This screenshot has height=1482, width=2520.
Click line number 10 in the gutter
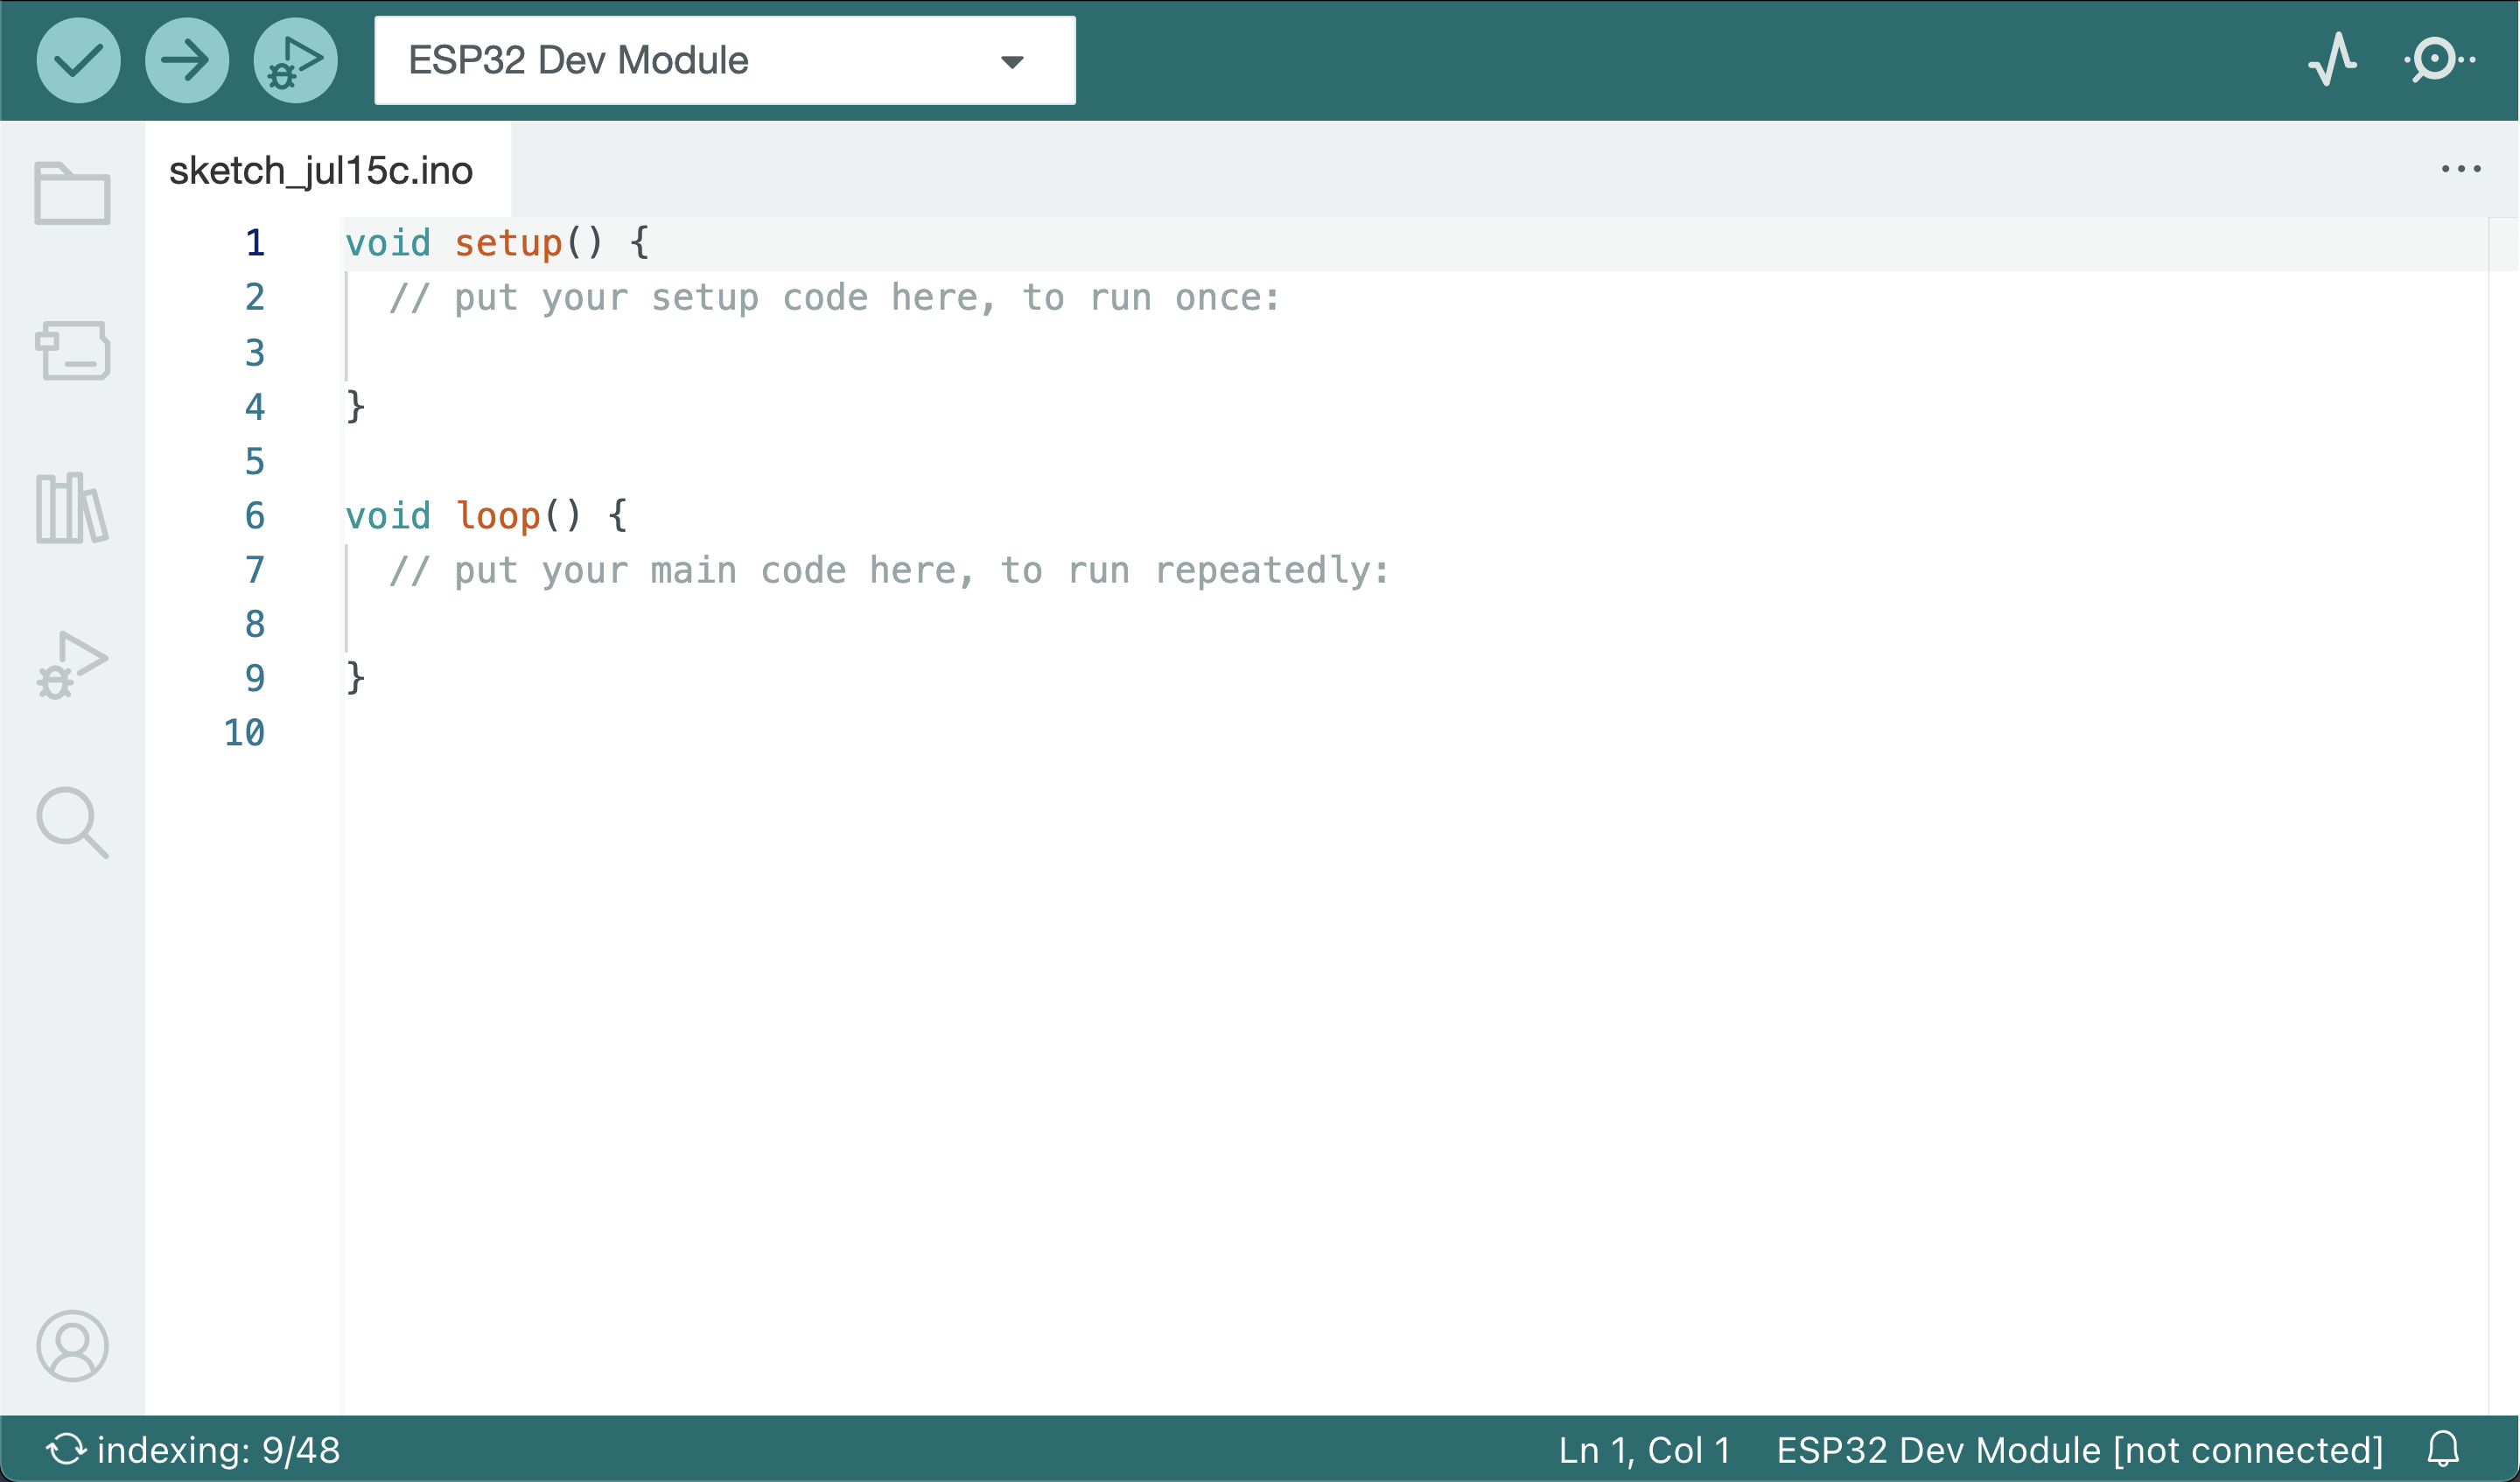point(244,733)
